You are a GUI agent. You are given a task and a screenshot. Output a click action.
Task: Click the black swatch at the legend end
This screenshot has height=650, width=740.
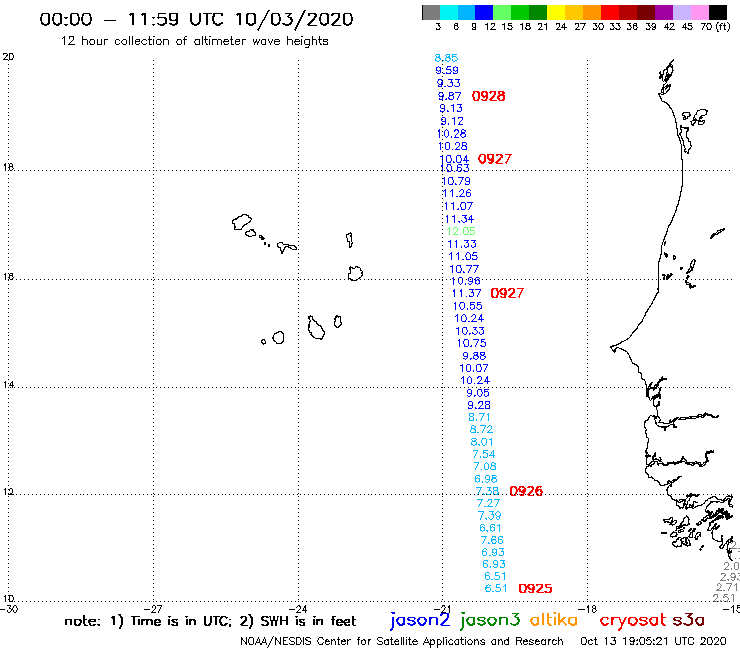[x=717, y=12]
